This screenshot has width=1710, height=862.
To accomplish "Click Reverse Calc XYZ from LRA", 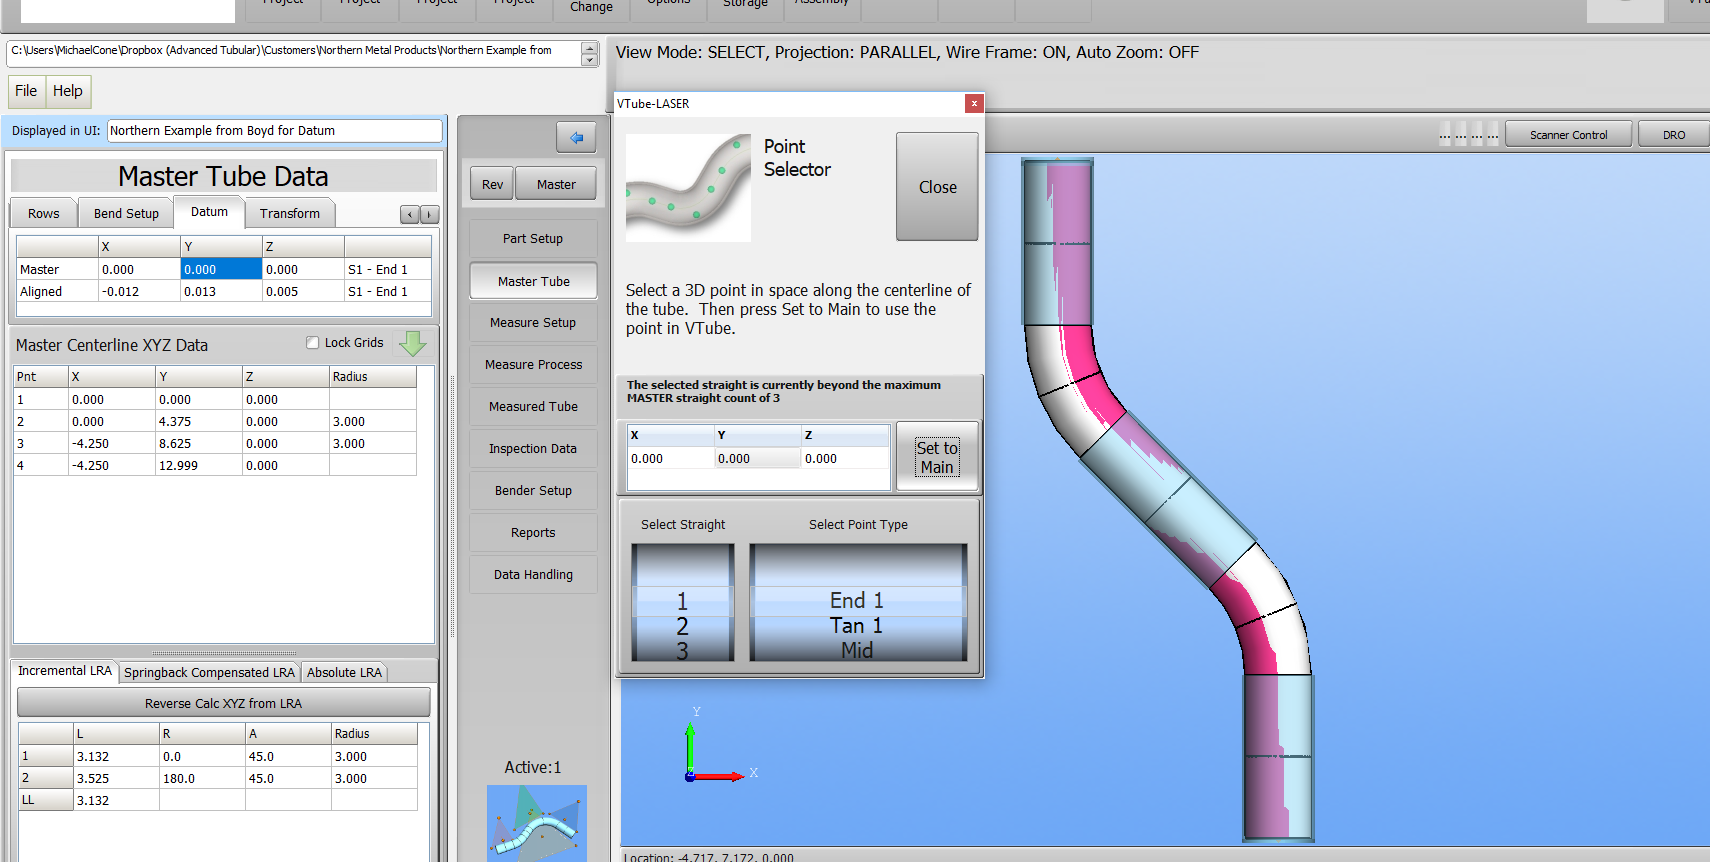I will tap(223, 703).
